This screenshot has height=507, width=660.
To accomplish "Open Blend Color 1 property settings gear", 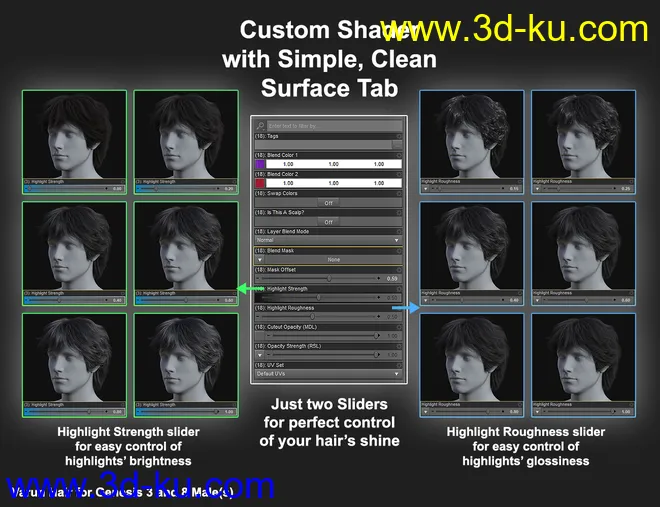I will point(399,155).
